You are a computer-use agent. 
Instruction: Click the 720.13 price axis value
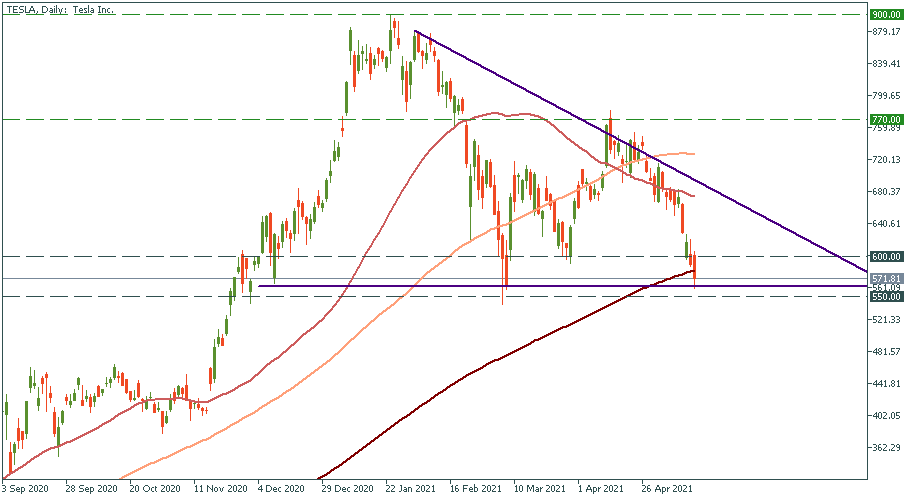click(887, 160)
